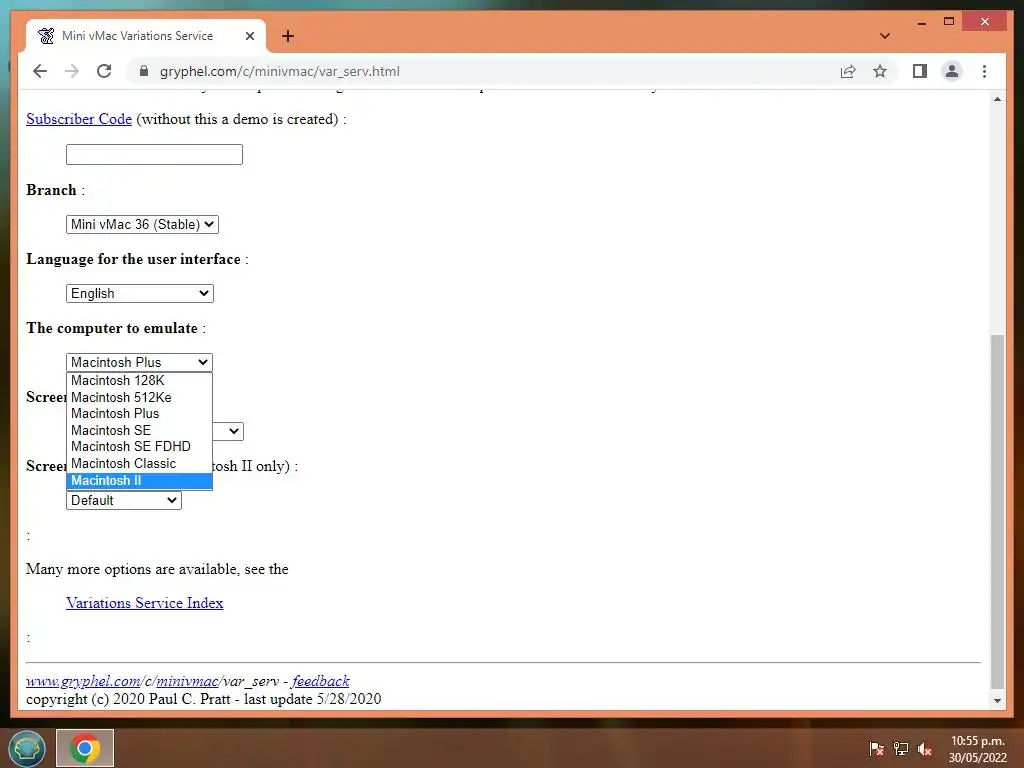Close the Mini vMac Variations Service tab
Screen dimensions: 1024x768
[249, 36]
